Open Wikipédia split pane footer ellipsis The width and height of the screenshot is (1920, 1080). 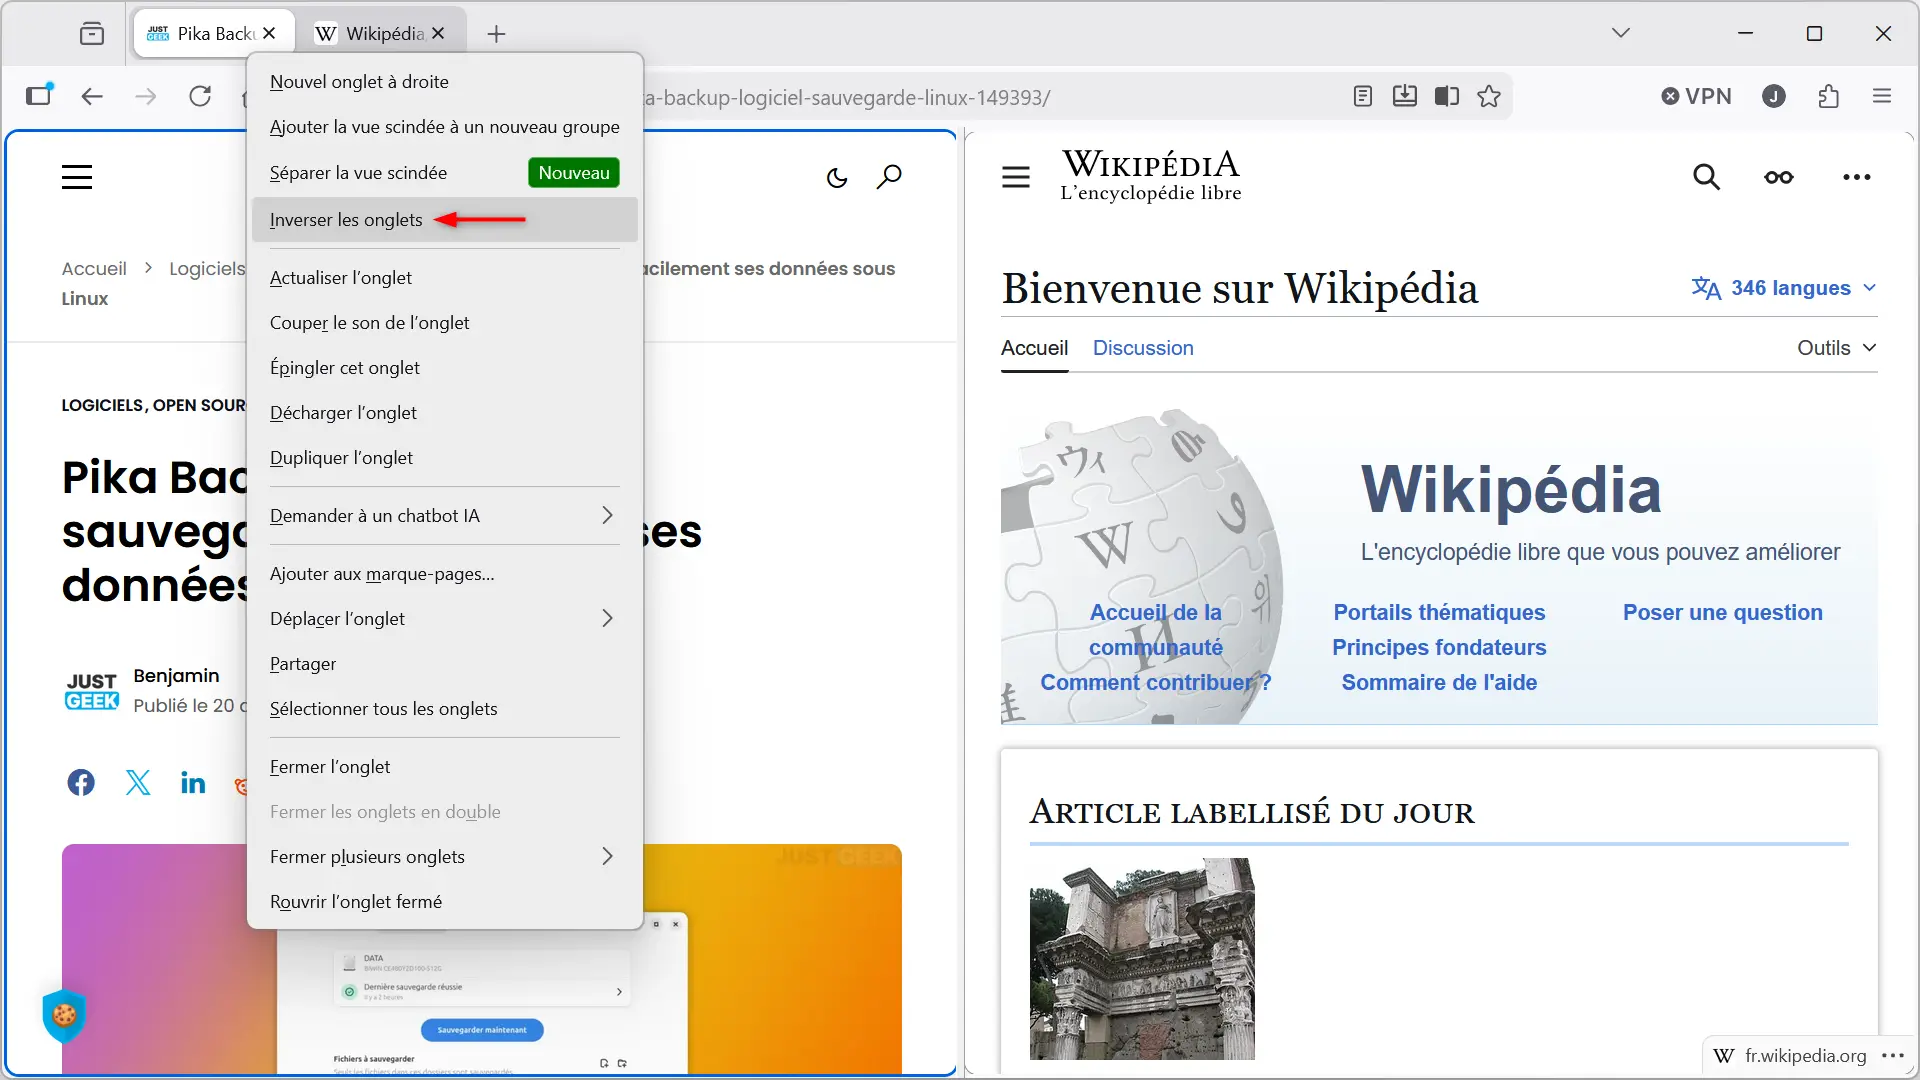[x=1892, y=1056]
